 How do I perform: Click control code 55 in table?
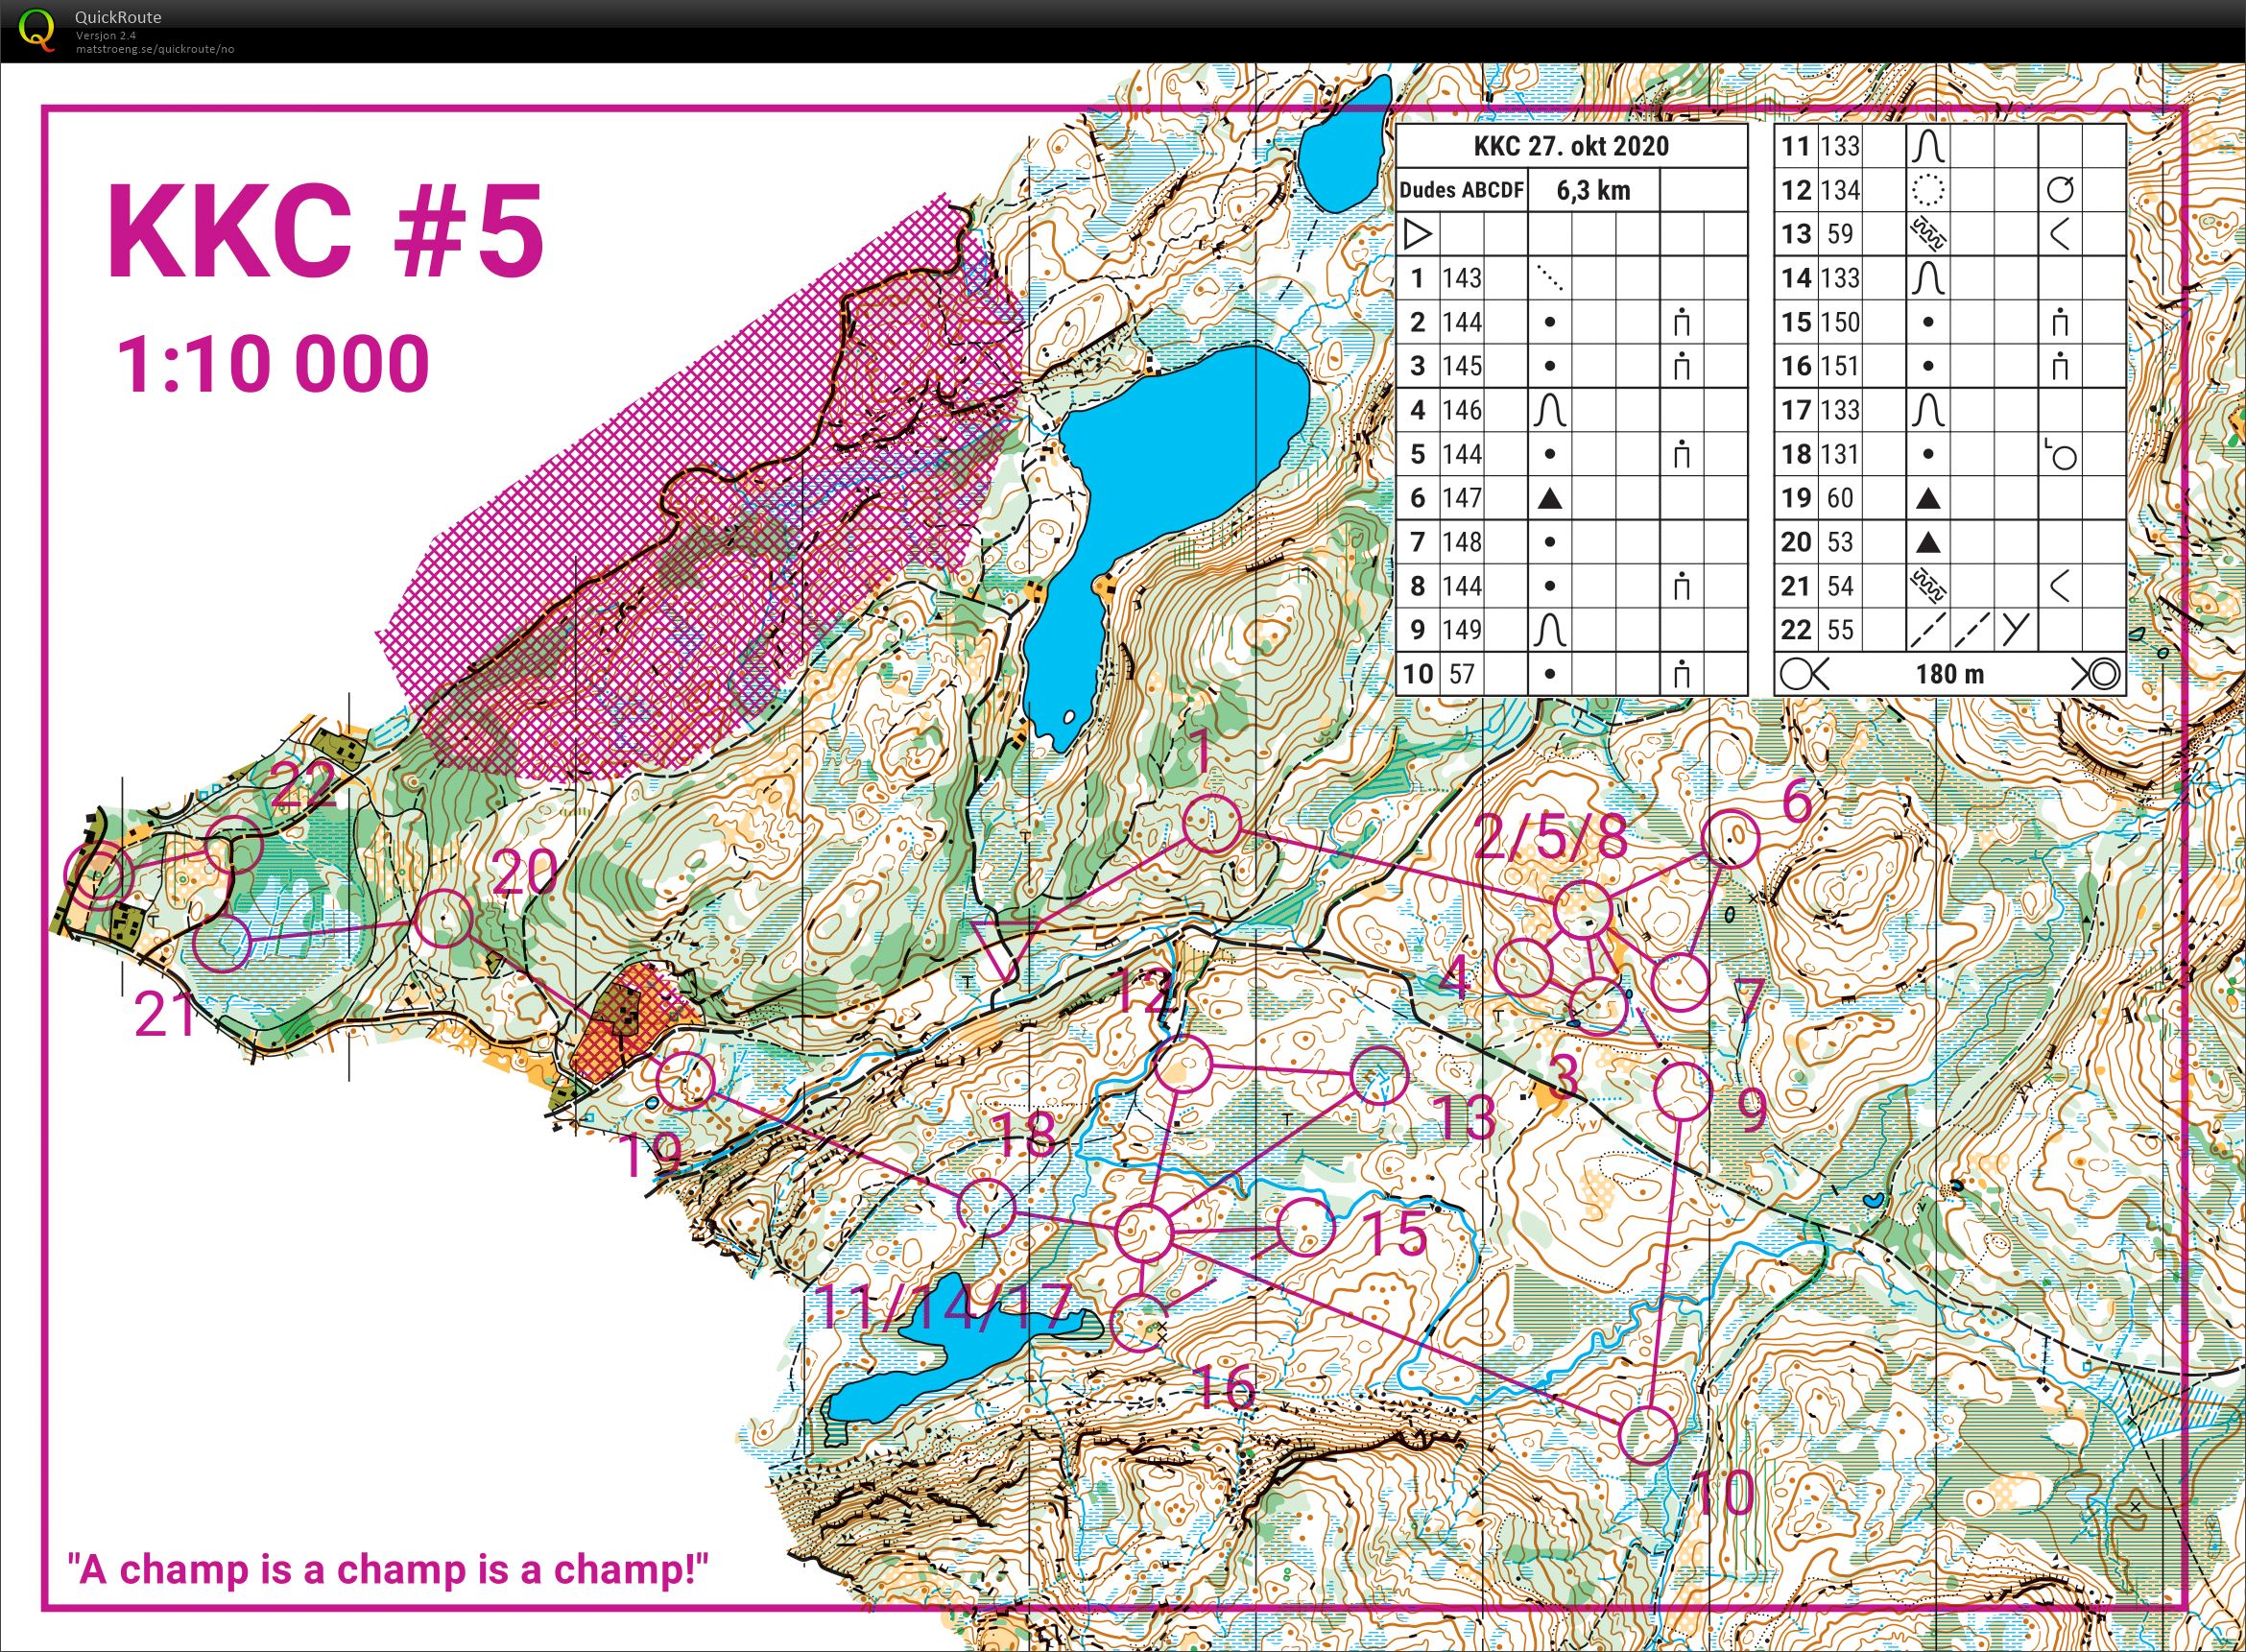1840,630
